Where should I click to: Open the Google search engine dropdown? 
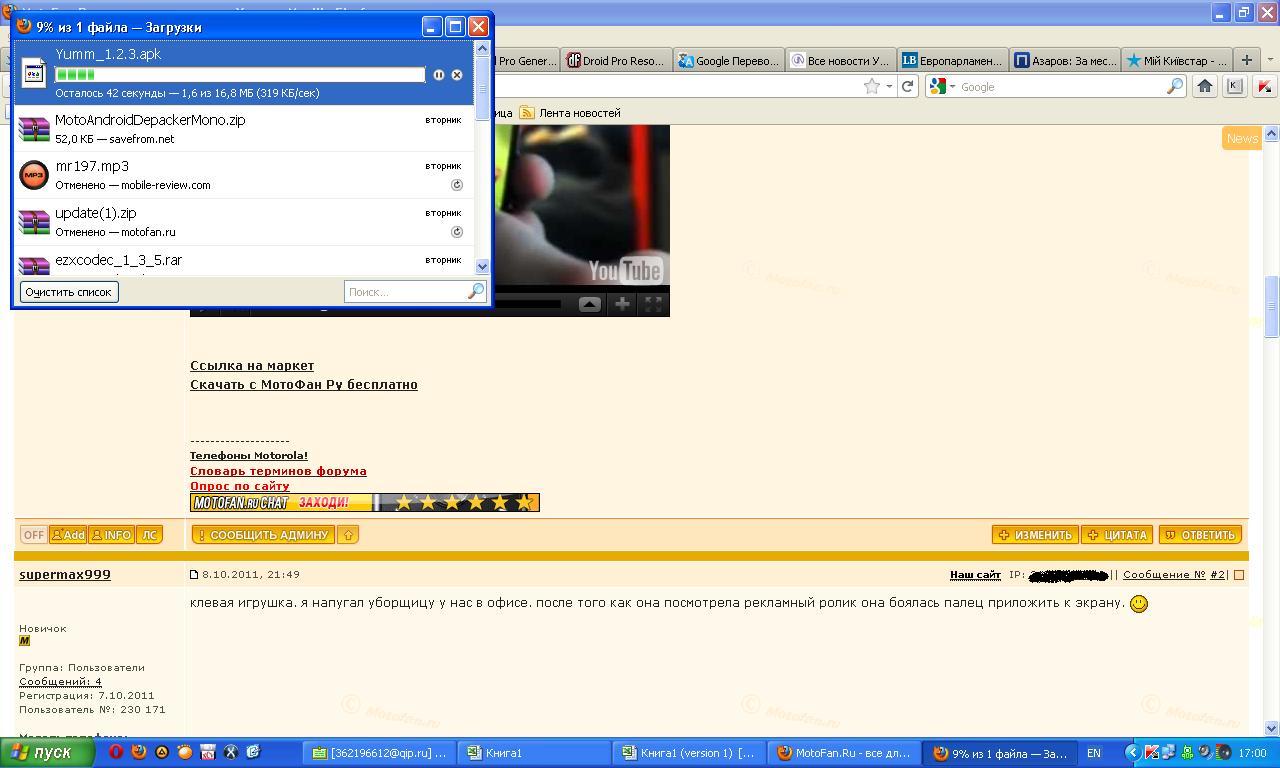click(952, 87)
